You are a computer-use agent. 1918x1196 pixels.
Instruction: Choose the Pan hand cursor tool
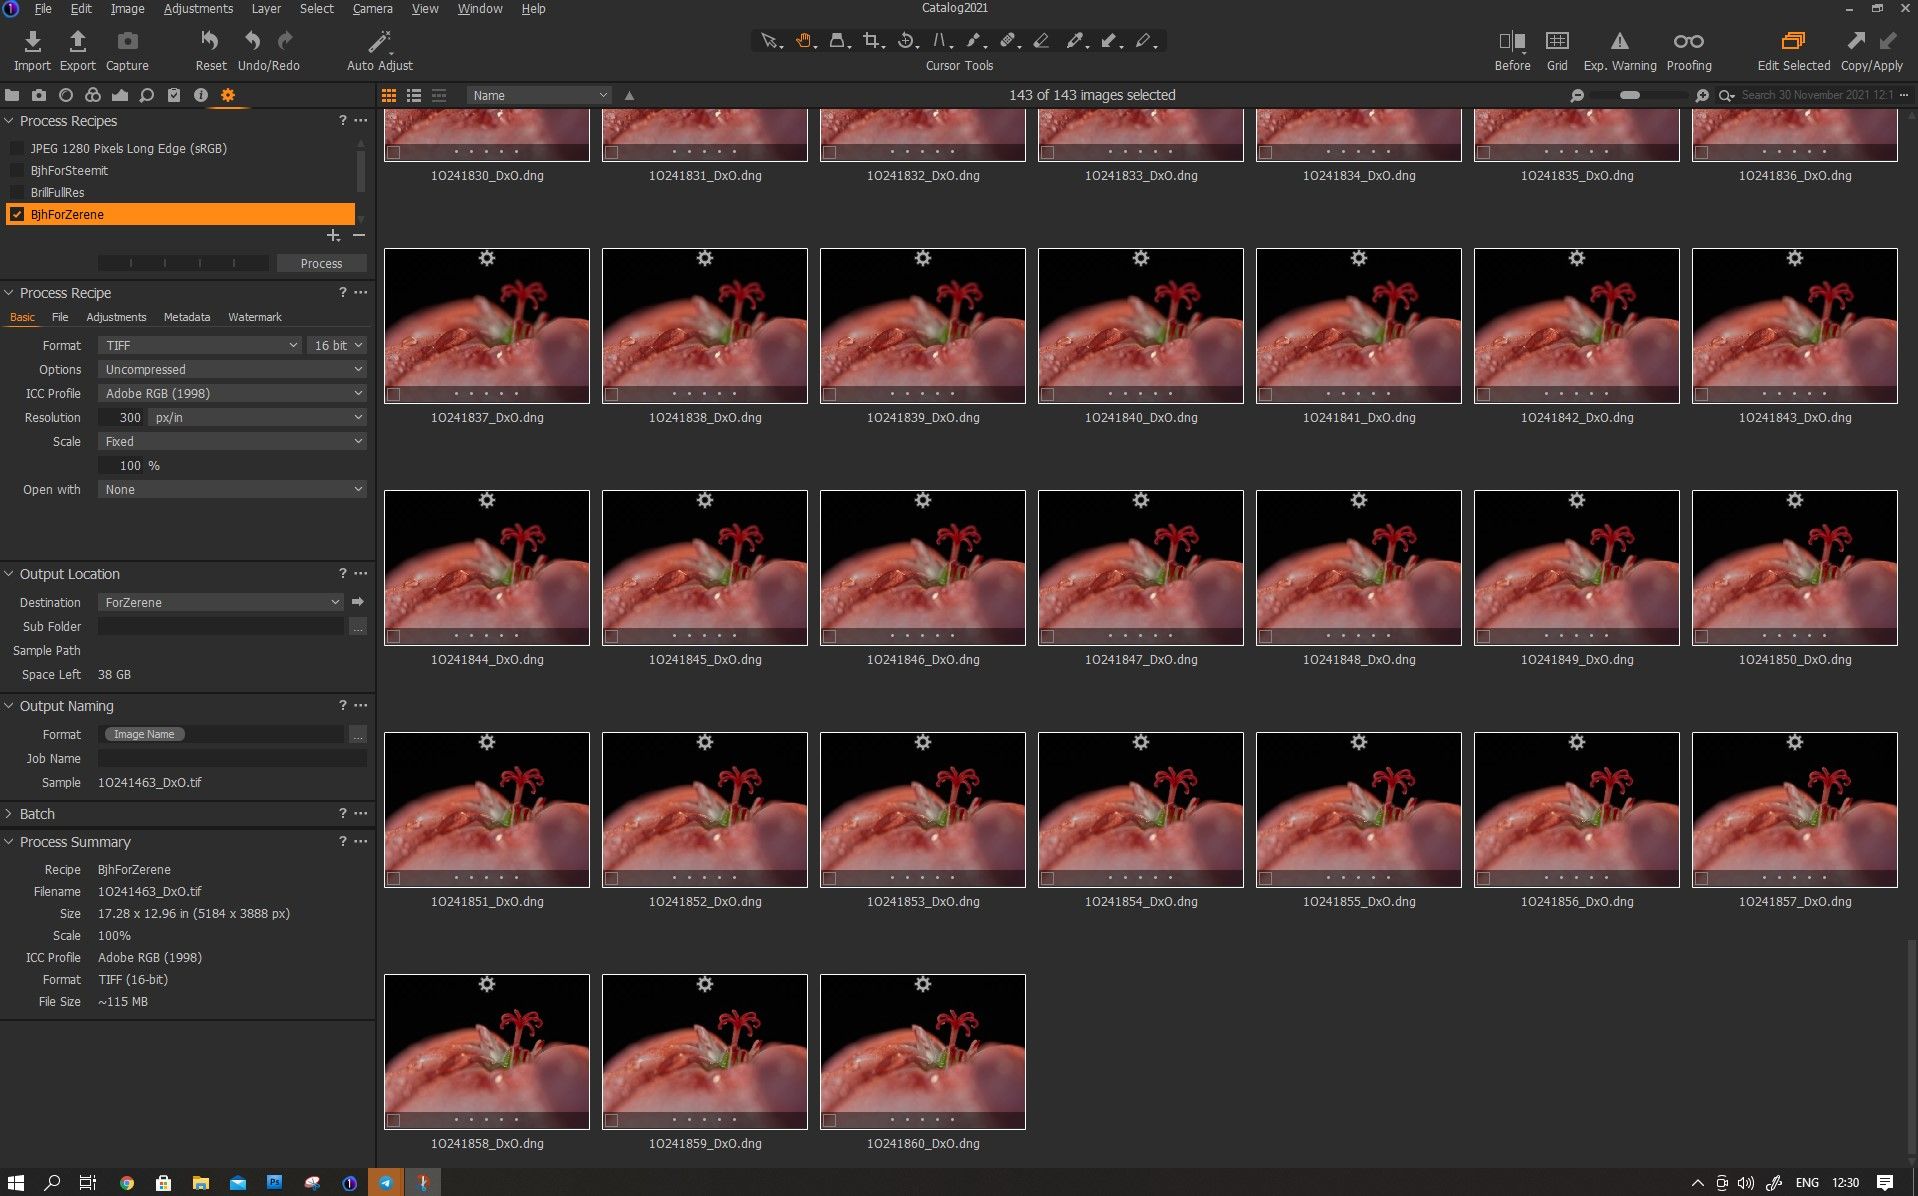803,41
